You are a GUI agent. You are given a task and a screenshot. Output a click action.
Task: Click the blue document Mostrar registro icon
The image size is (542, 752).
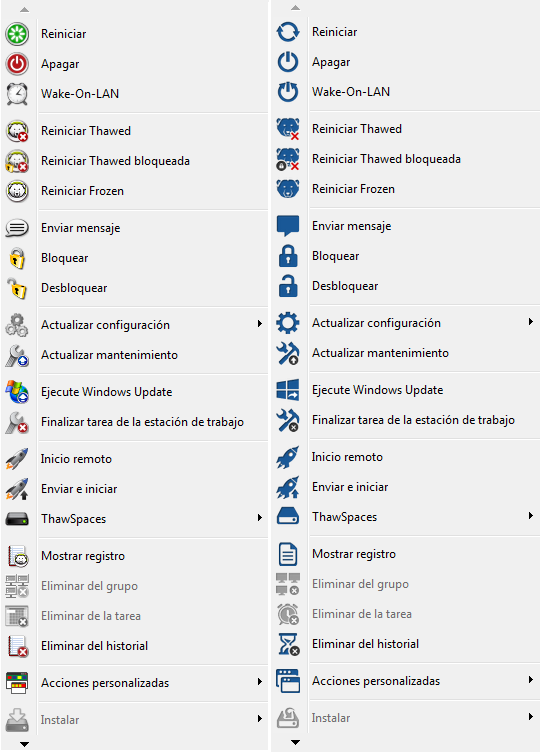pos(288,554)
